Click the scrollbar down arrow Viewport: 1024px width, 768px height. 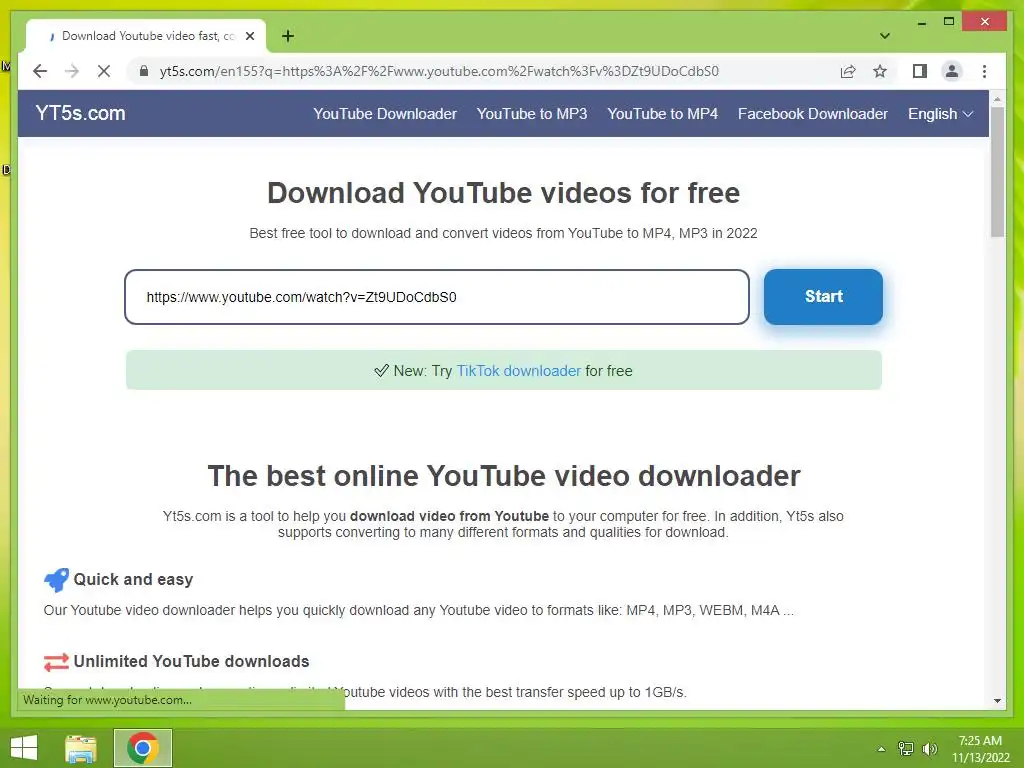997,701
